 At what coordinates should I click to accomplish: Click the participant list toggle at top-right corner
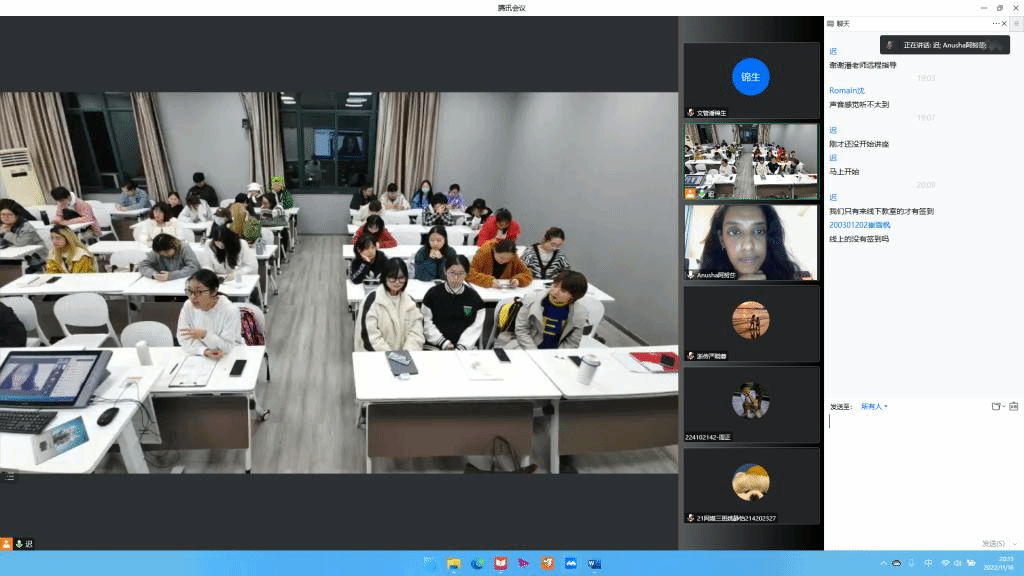[x=1016, y=23]
